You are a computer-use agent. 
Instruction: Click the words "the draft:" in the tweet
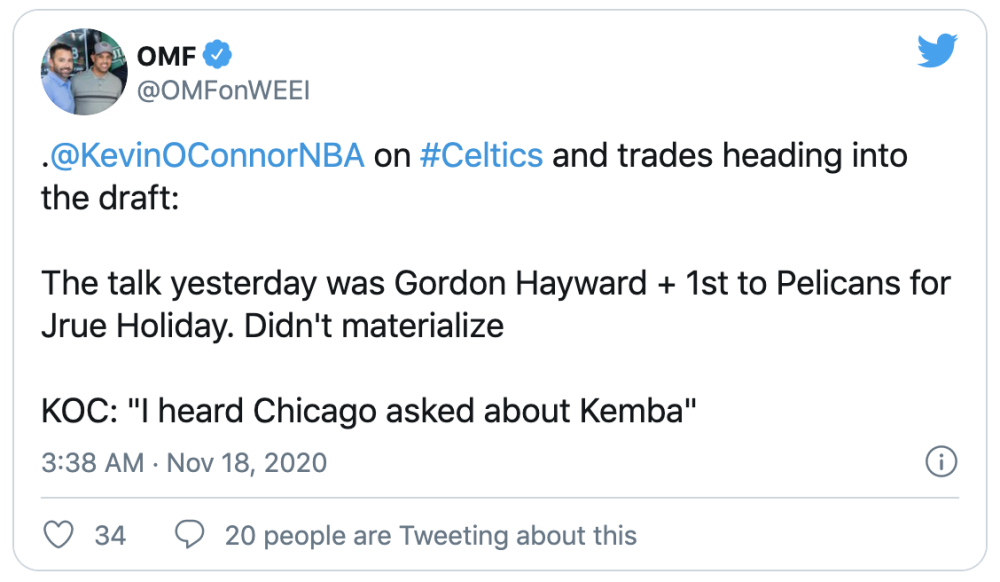coord(108,198)
